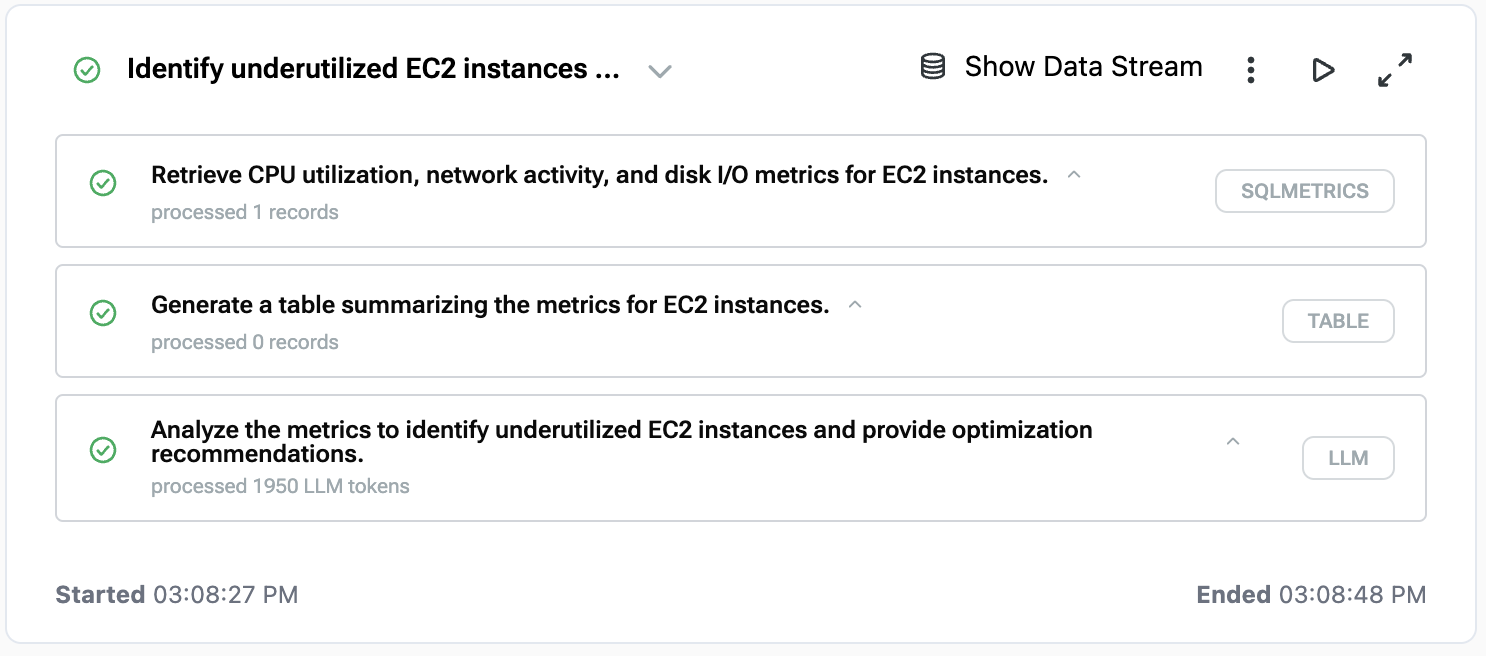
Task: Click the Show Data Stream text link
Action: pos(1083,67)
